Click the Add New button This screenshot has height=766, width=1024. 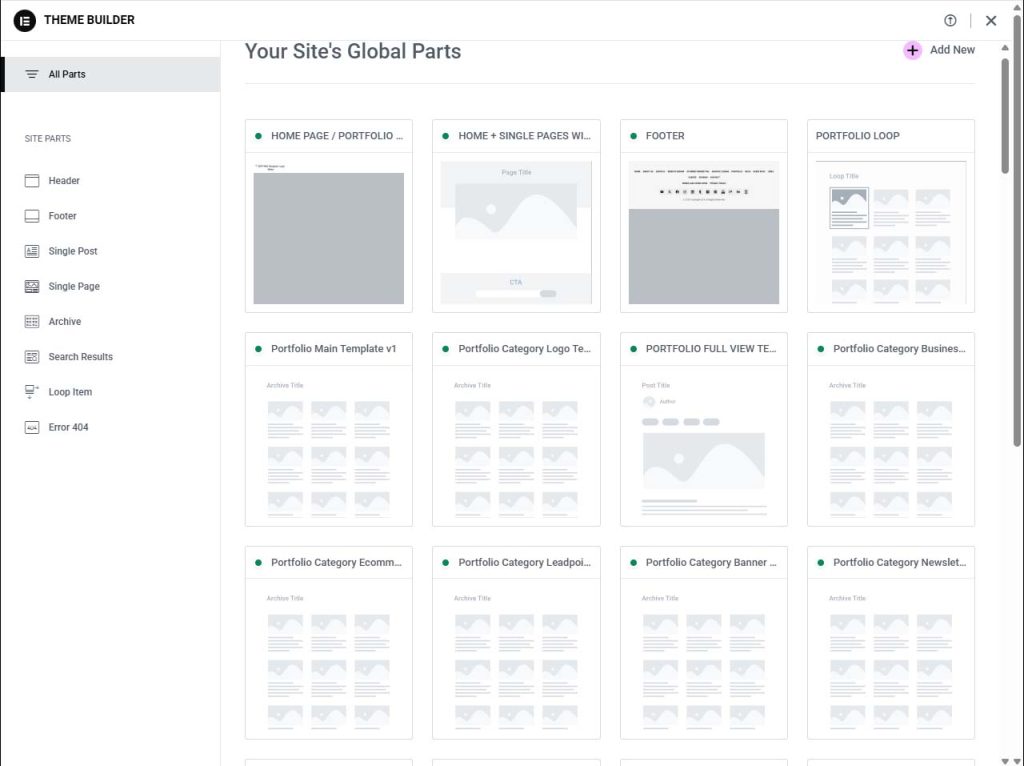pos(940,49)
